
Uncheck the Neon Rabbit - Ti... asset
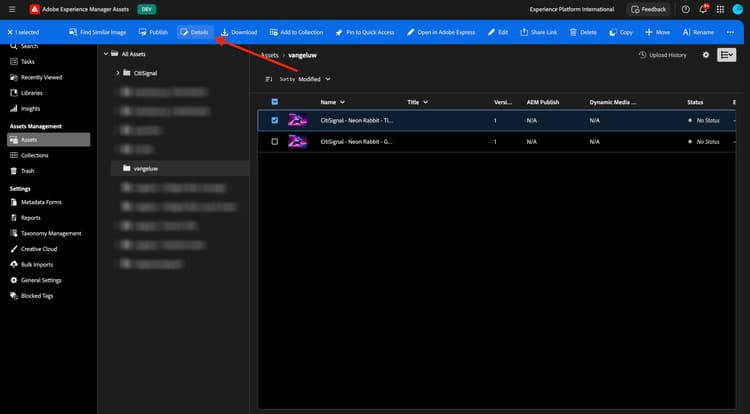pos(275,120)
